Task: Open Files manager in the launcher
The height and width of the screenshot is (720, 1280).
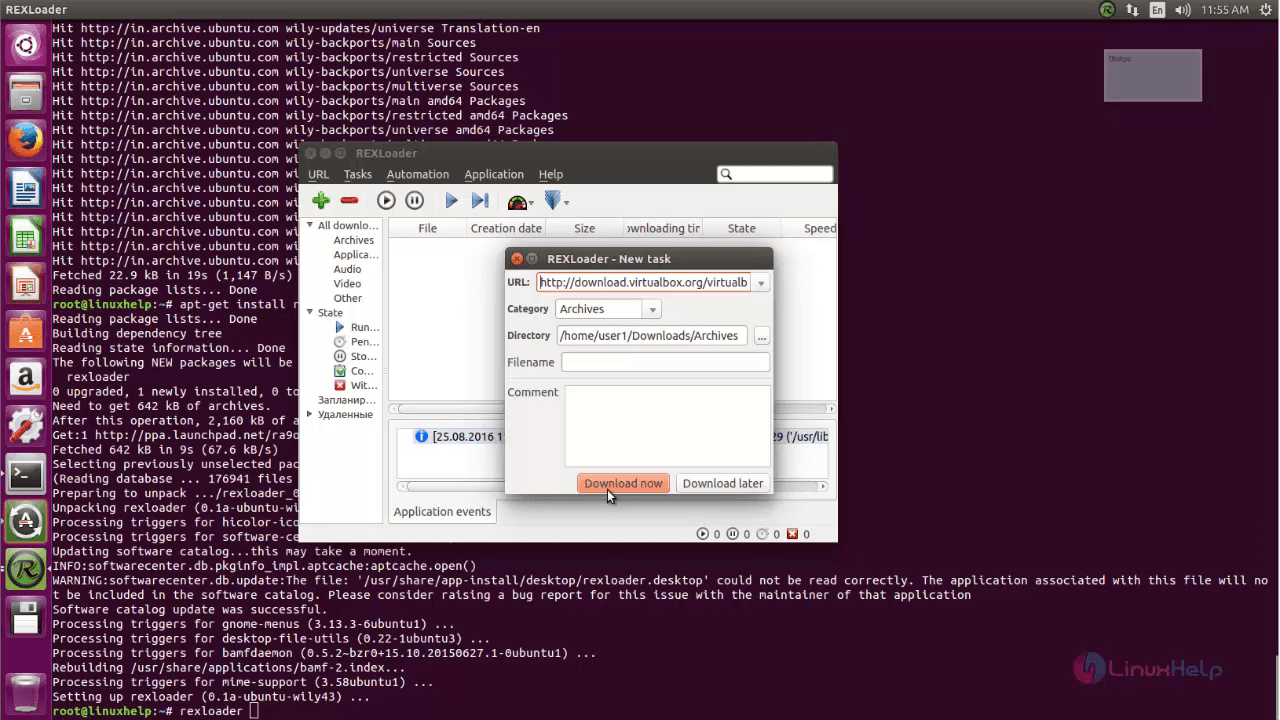Action: tap(25, 92)
